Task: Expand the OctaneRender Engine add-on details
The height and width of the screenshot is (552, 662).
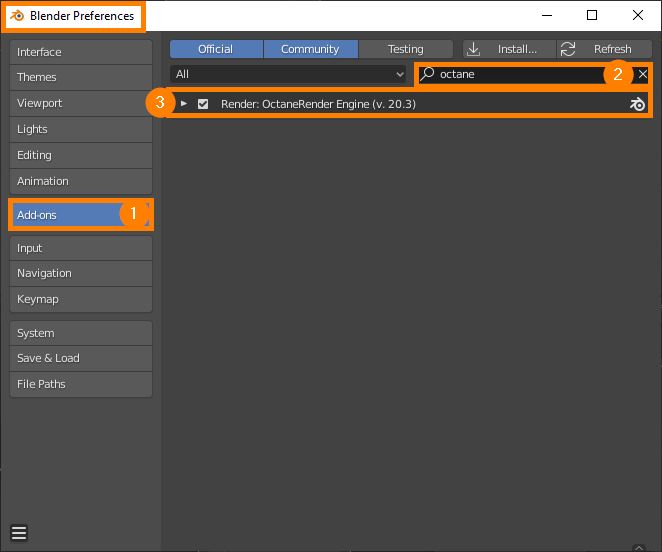Action: (x=184, y=103)
